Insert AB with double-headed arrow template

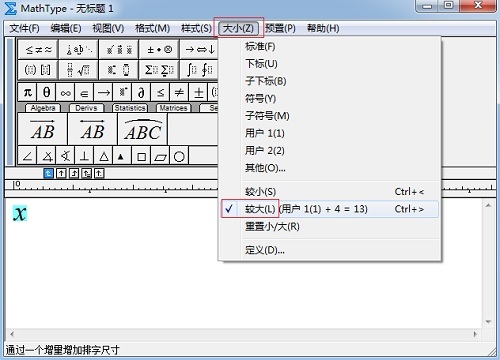pos(92,129)
